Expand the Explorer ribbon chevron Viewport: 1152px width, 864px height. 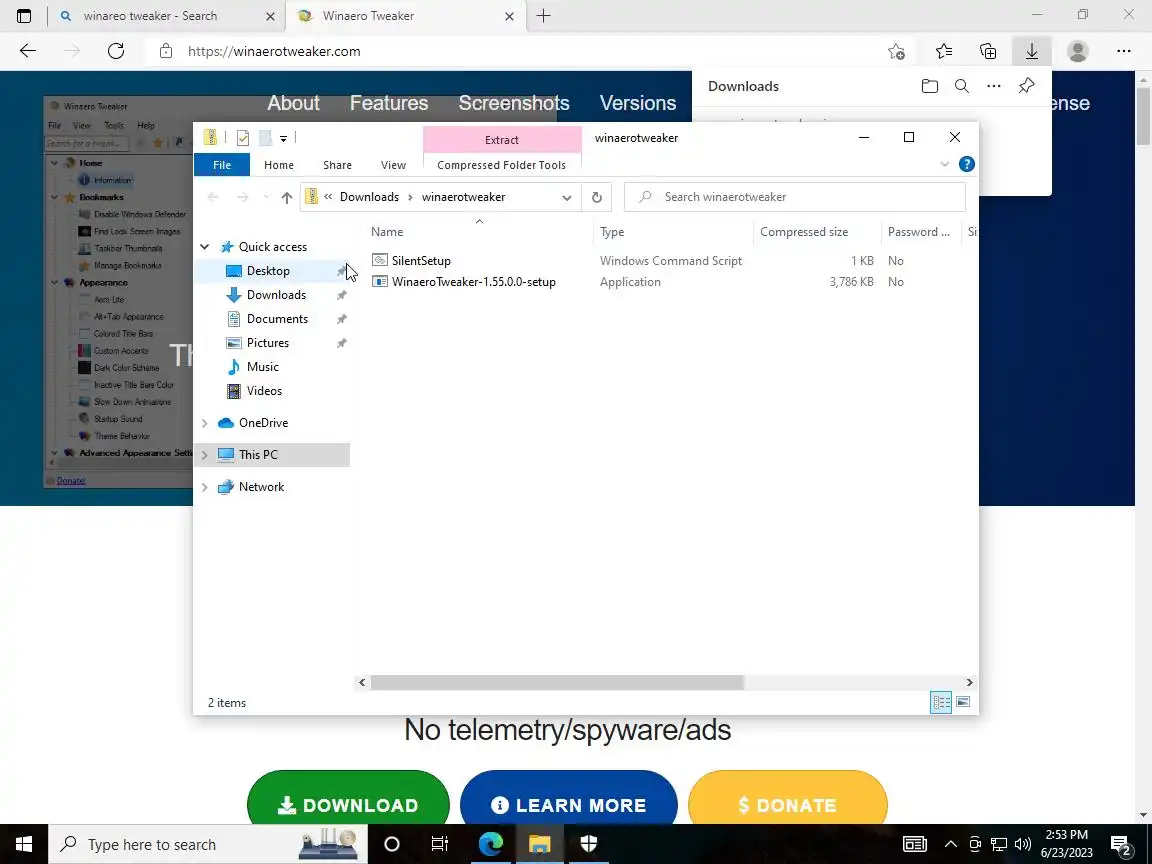pos(945,165)
